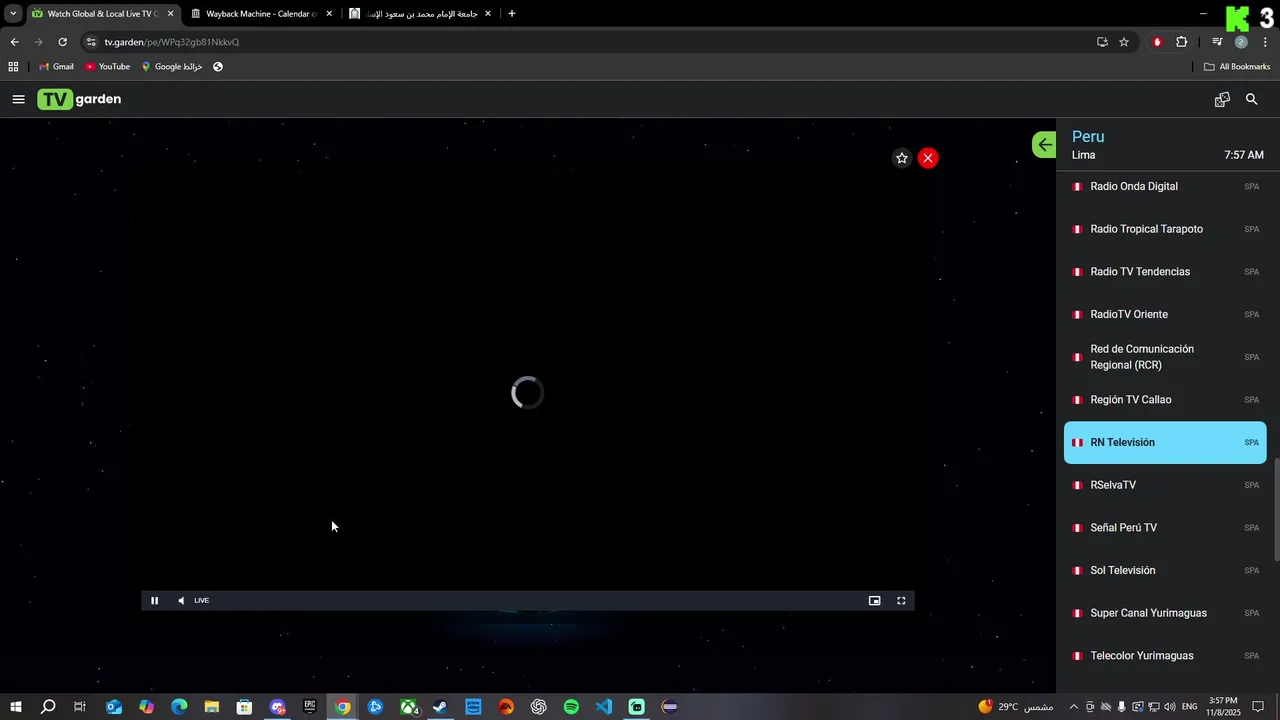The image size is (1280, 720).
Task: Open a new browser tab
Action: pos(512,14)
